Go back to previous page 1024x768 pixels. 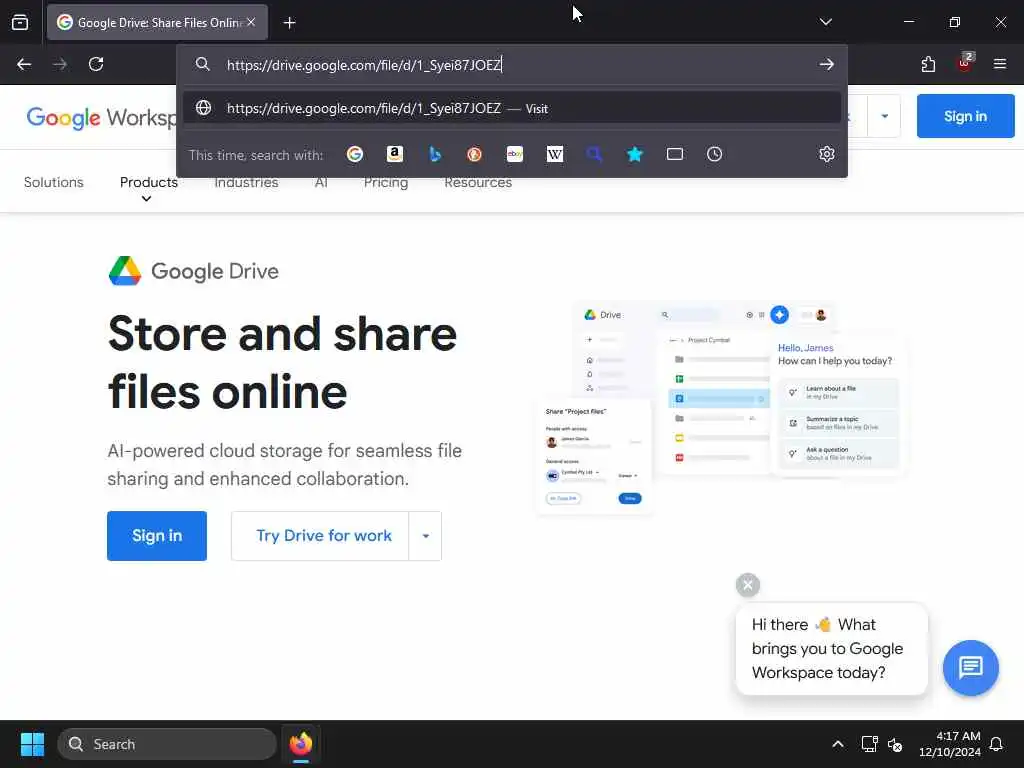pos(24,64)
